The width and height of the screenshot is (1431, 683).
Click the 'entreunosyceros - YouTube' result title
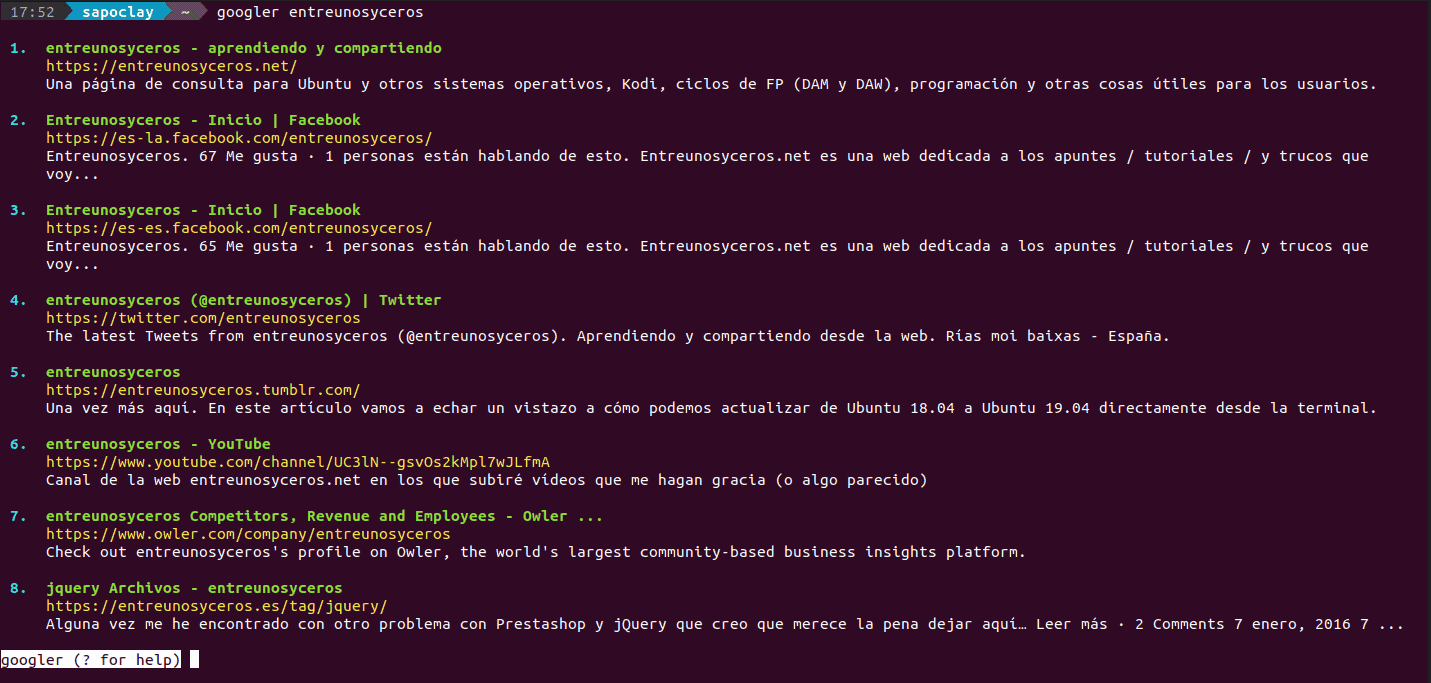coord(158,444)
